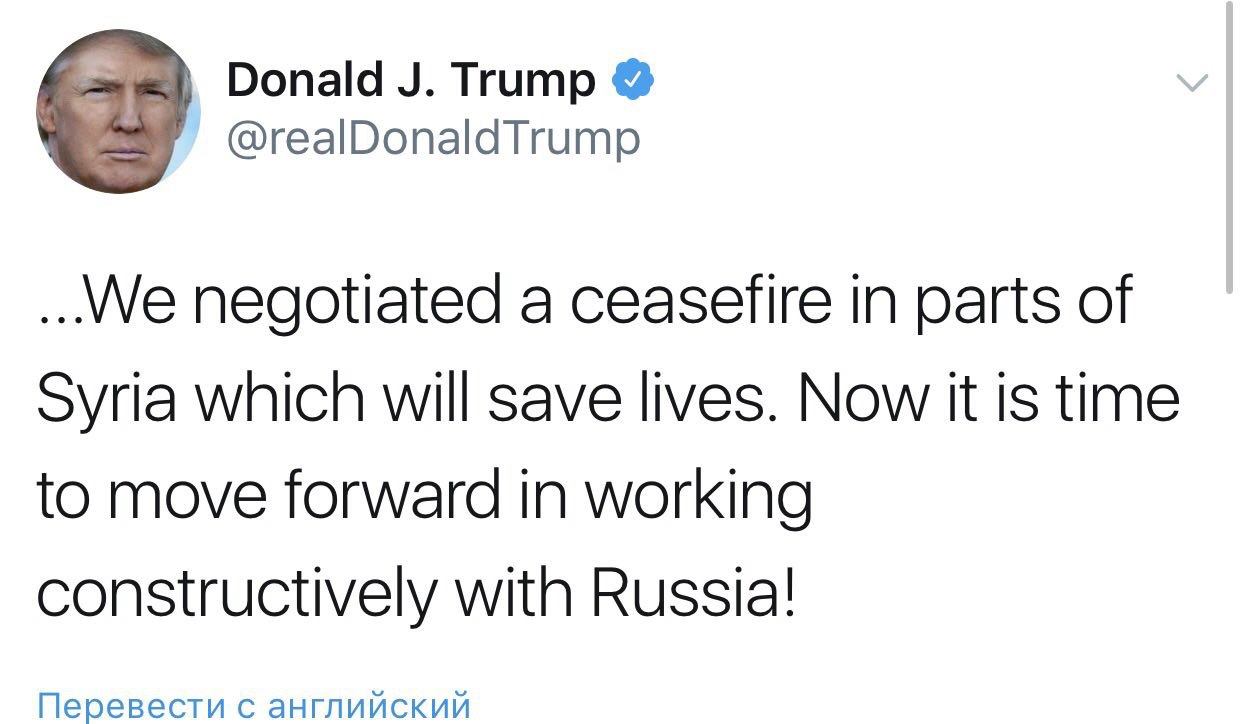This screenshot has height=724, width=1242.
Task: Click the word 'move' in the tweet
Action: tap(201, 497)
